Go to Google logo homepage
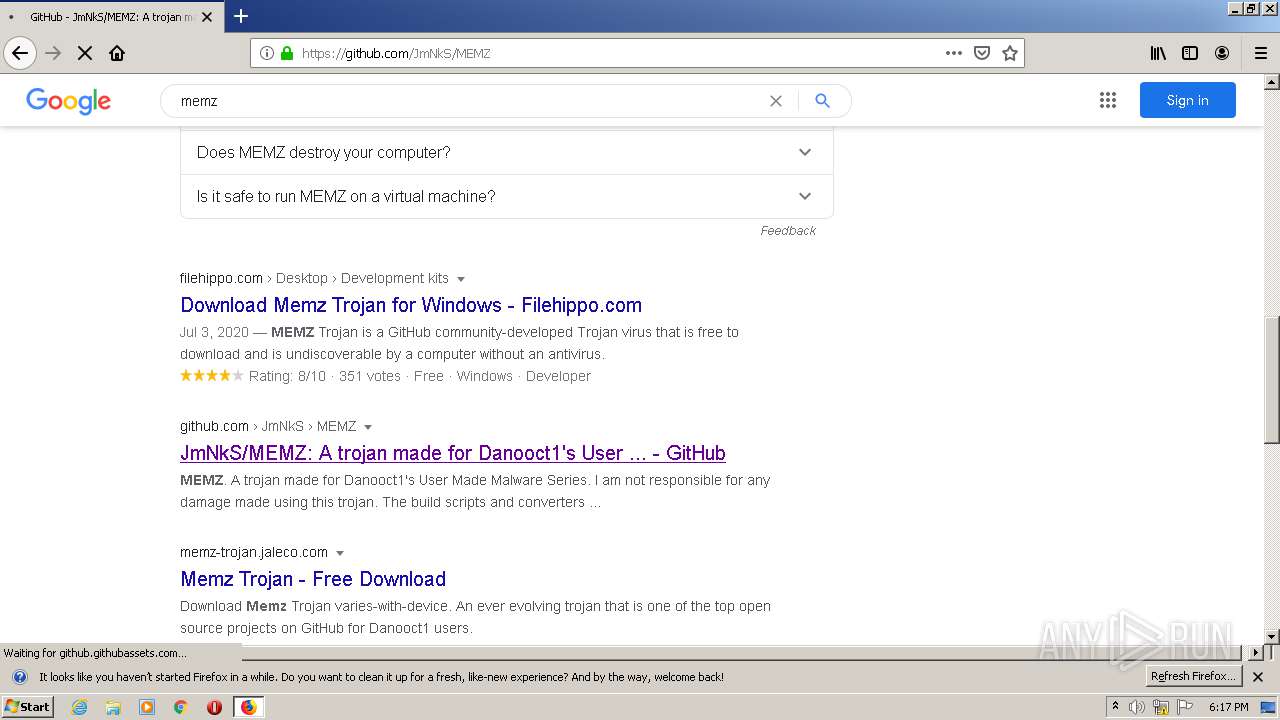 68,101
